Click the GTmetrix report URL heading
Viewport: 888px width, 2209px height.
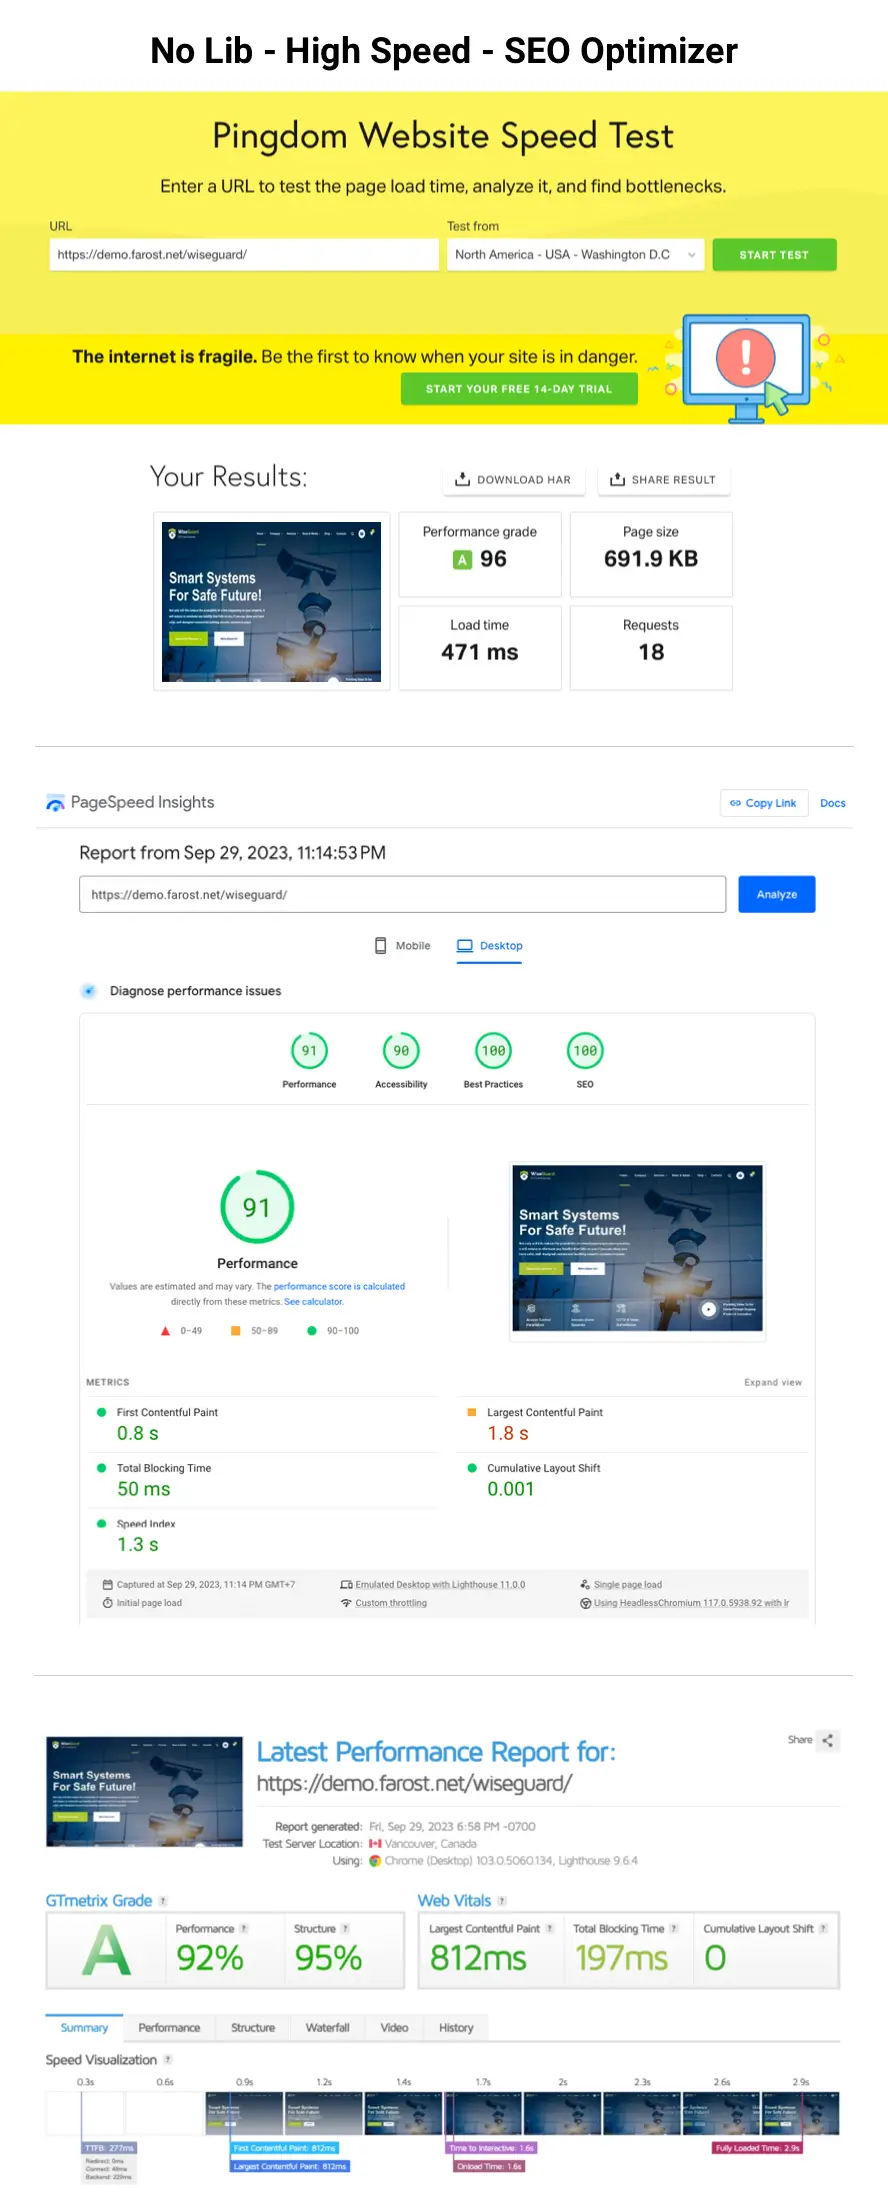click(x=414, y=1784)
